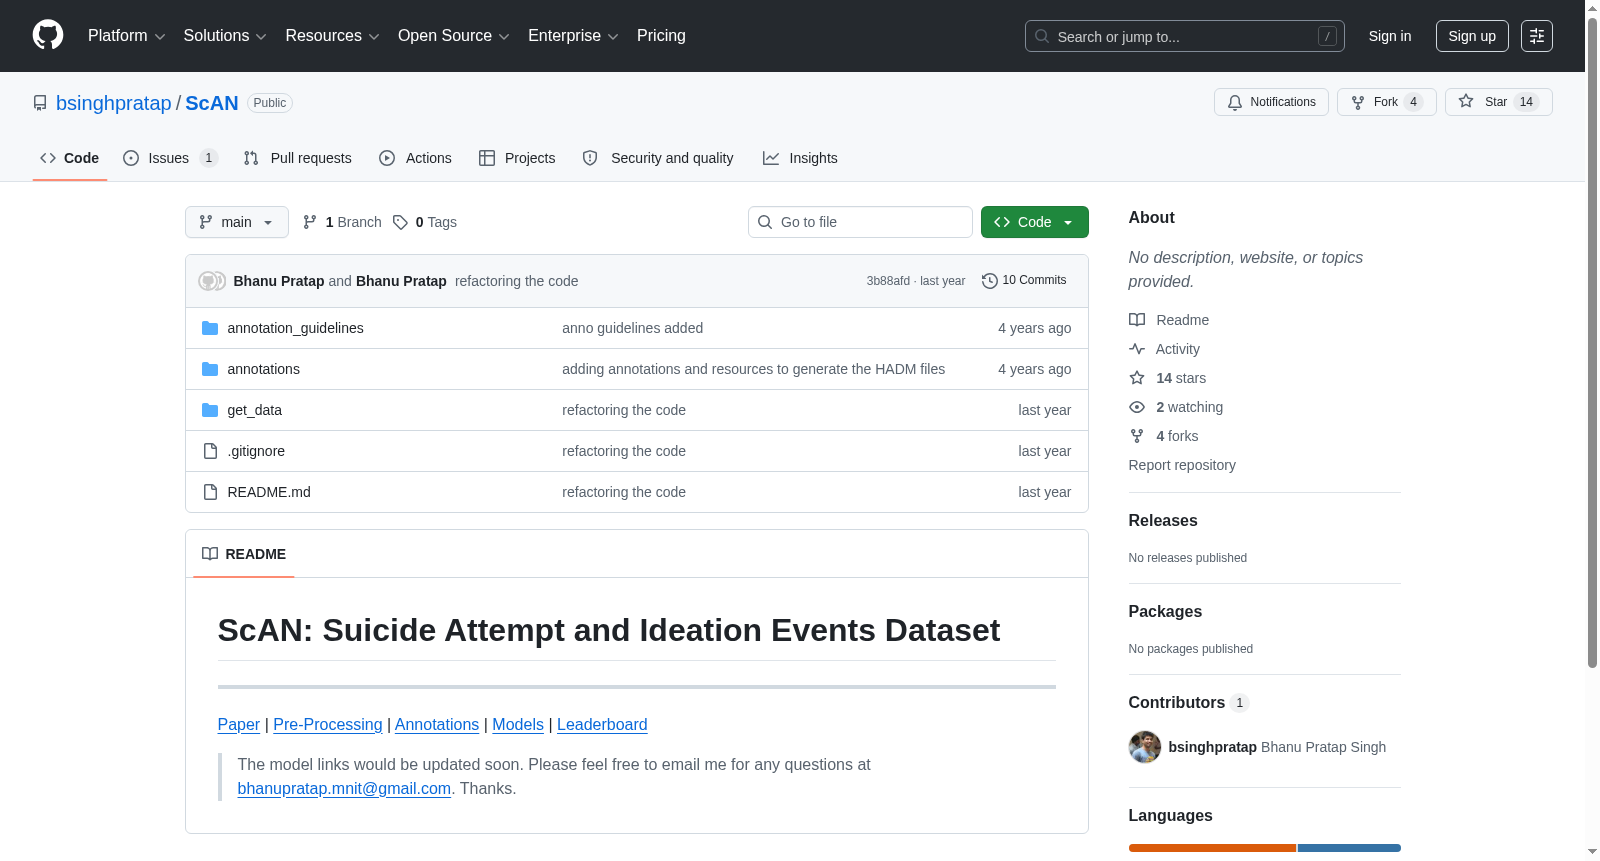Open the README.md file name
1600x861 pixels.
point(269,492)
